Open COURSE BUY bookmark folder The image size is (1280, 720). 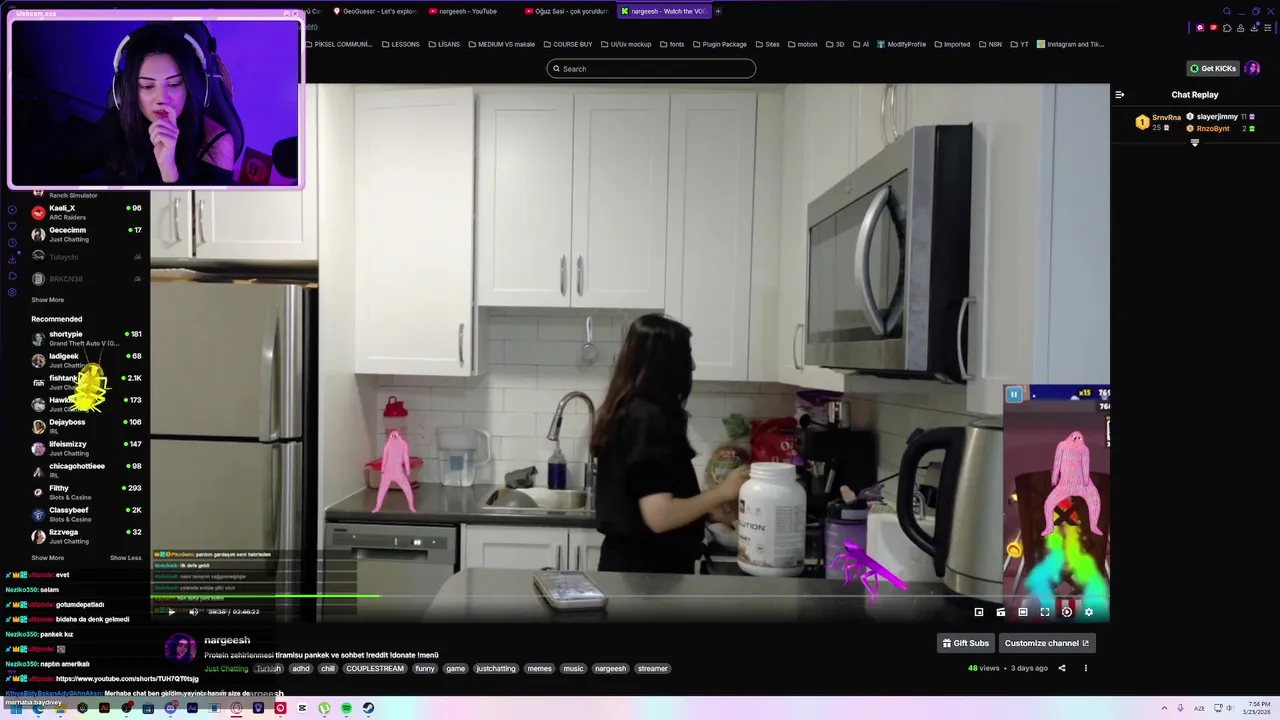coord(568,44)
